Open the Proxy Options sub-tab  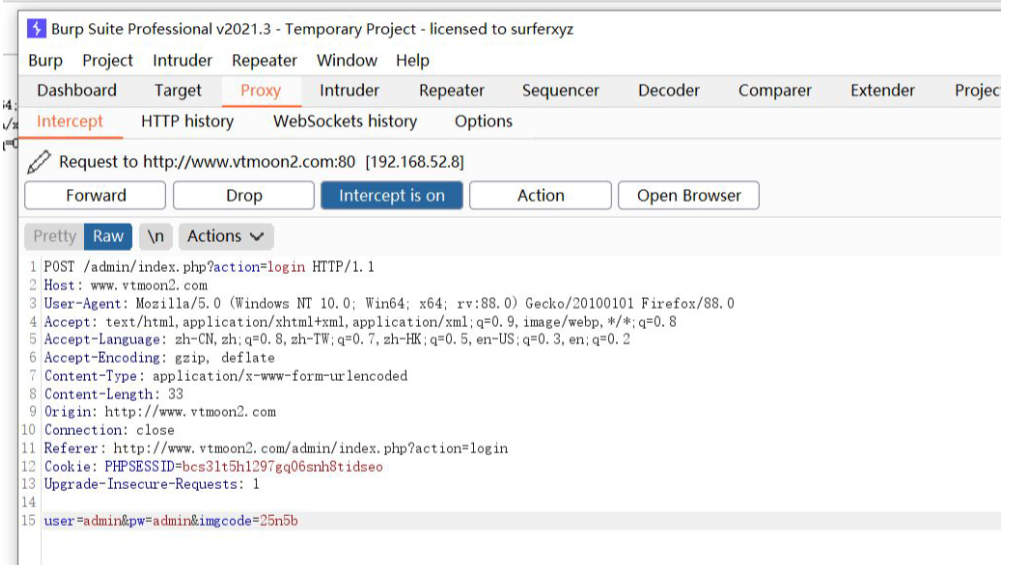tap(483, 121)
